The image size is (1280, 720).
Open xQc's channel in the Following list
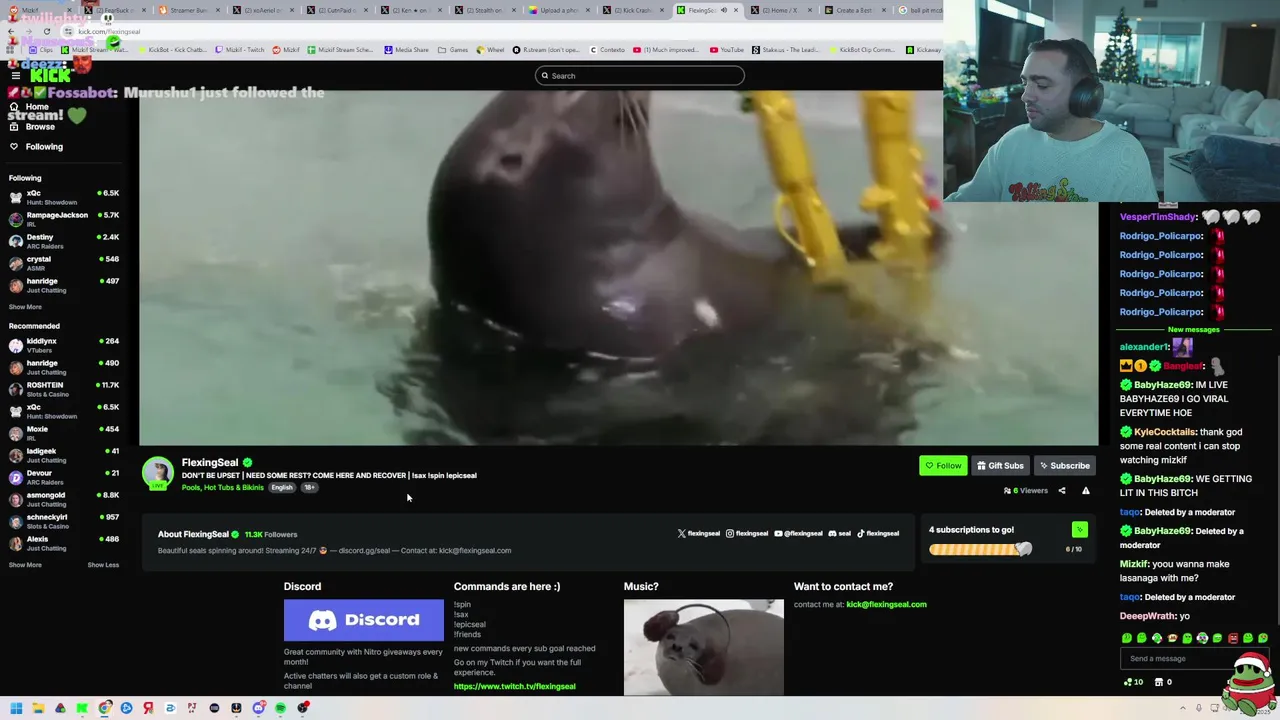(x=64, y=197)
